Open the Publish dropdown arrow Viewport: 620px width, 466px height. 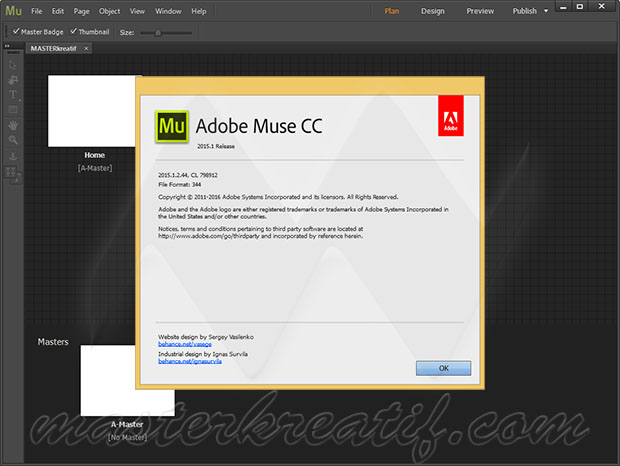(x=546, y=11)
